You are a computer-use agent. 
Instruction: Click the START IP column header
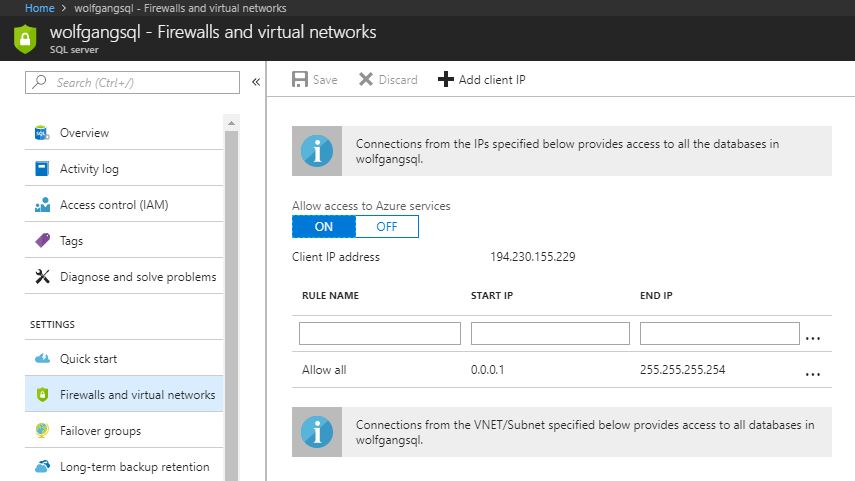tap(492, 296)
